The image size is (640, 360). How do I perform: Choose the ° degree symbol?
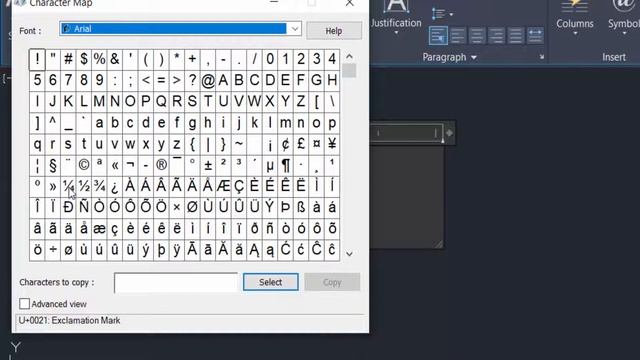(192, 165)
